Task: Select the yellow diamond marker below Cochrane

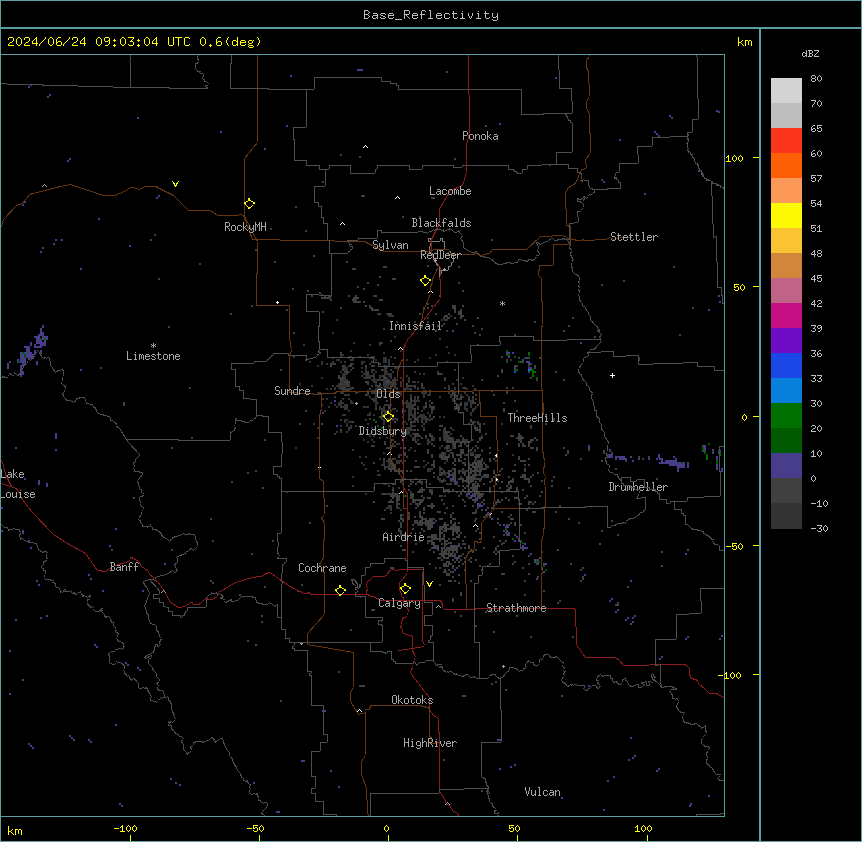Action: tap(340, 591)
